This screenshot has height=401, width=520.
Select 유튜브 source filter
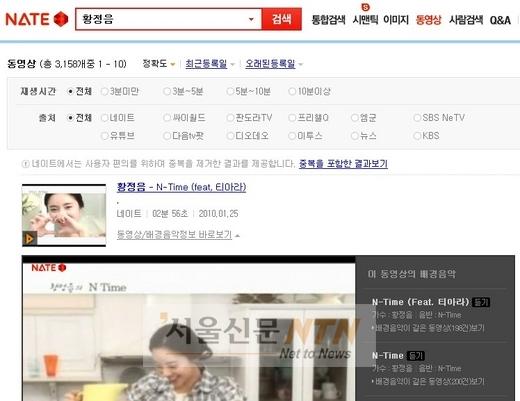[104, 136]
